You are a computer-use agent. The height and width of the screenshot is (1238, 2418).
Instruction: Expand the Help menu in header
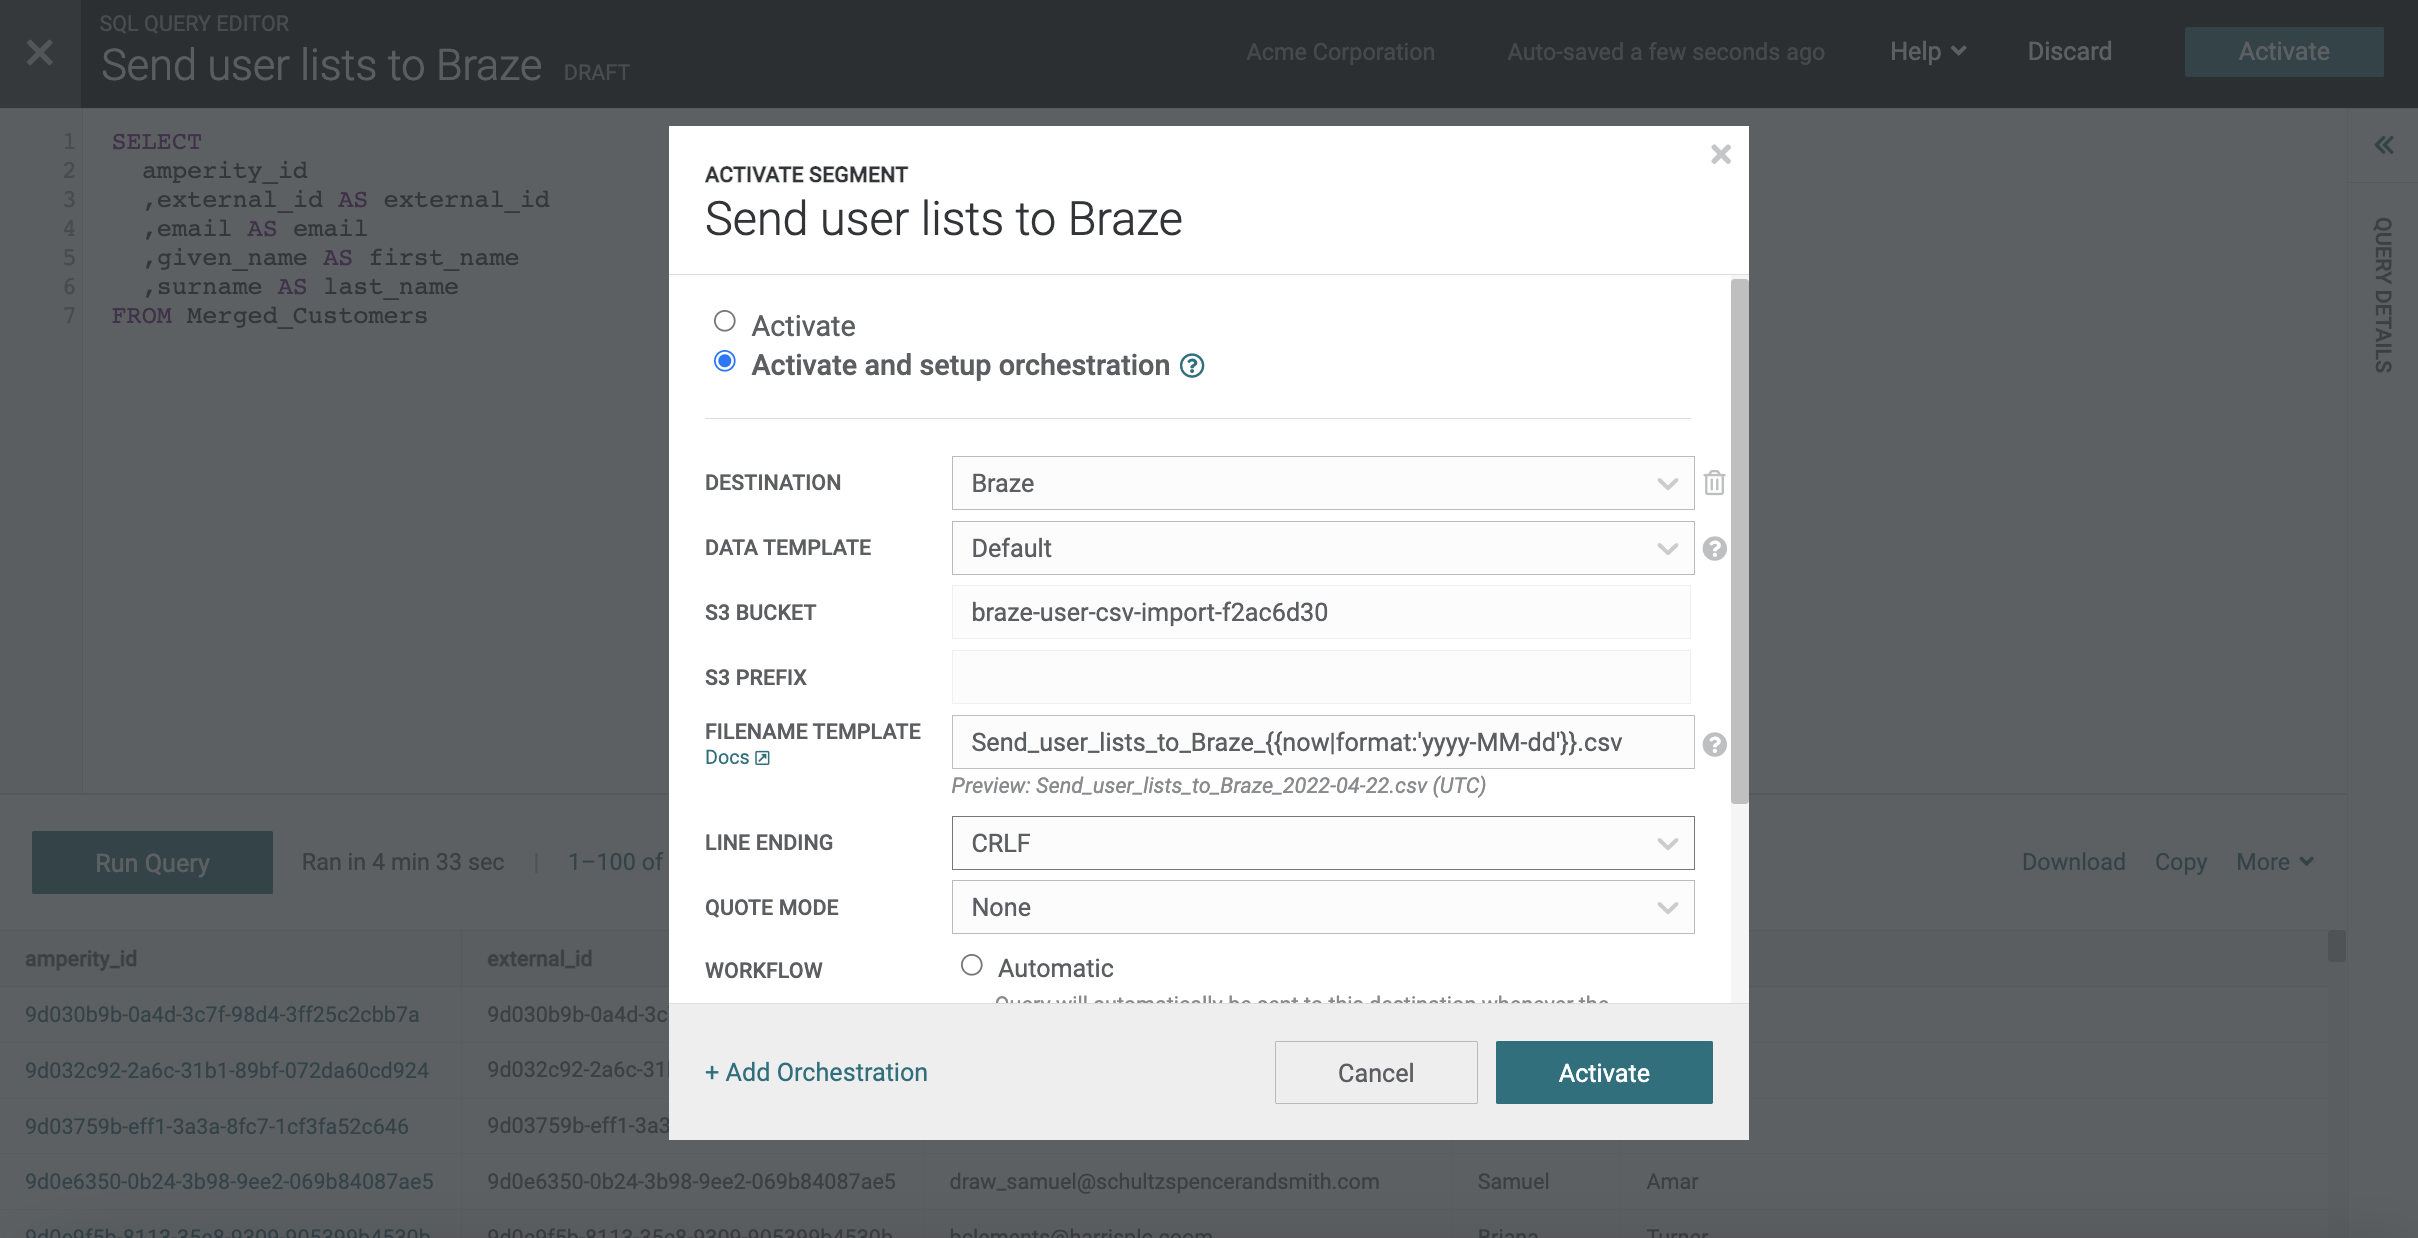tap(1927, 51)
